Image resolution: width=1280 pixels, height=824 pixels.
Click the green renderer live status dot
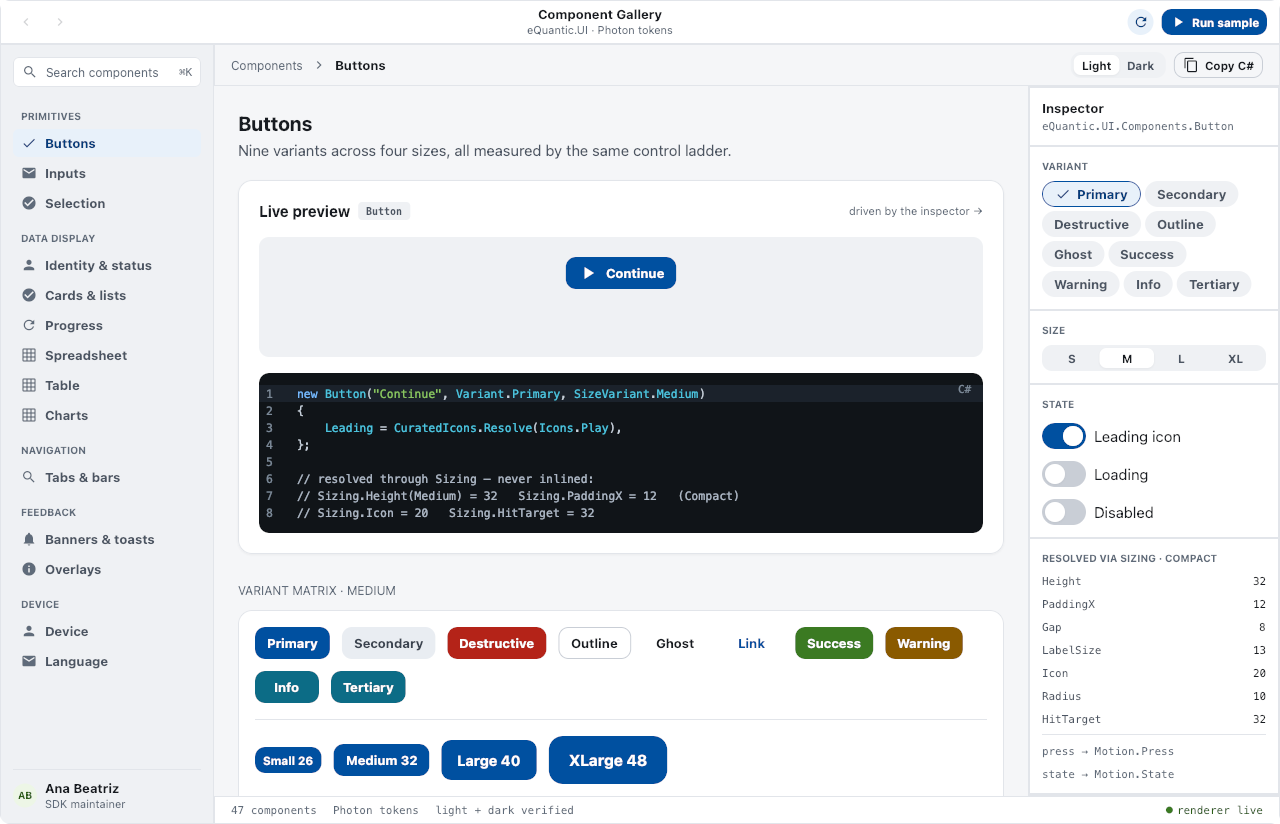[x=1169, y=810]
